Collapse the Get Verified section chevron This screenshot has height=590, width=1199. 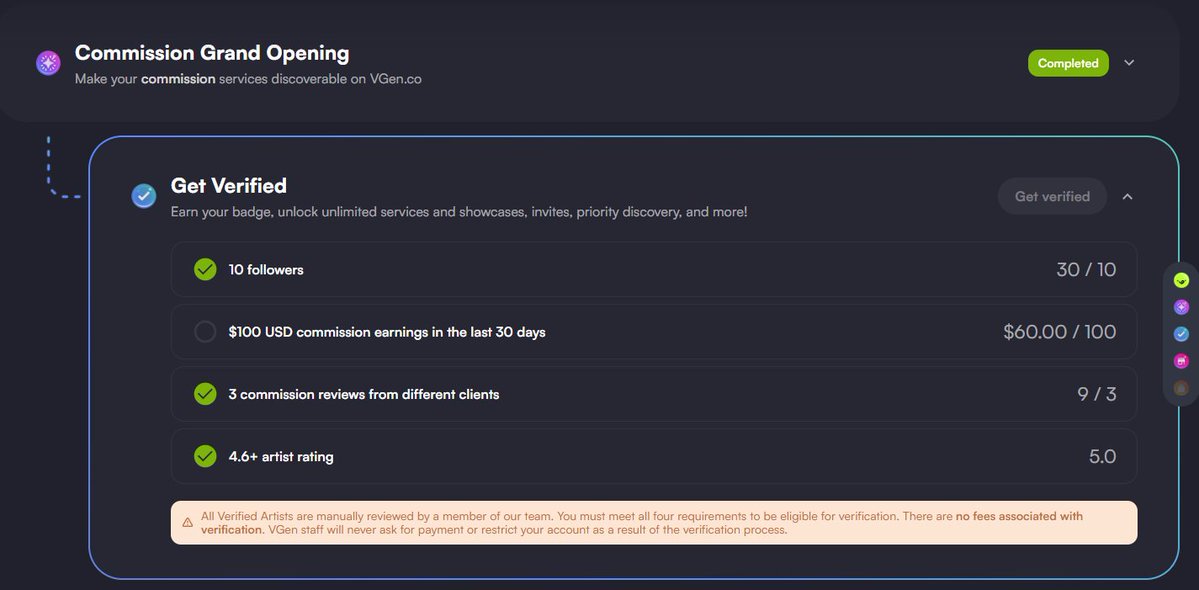click(x=1127, y=196)
